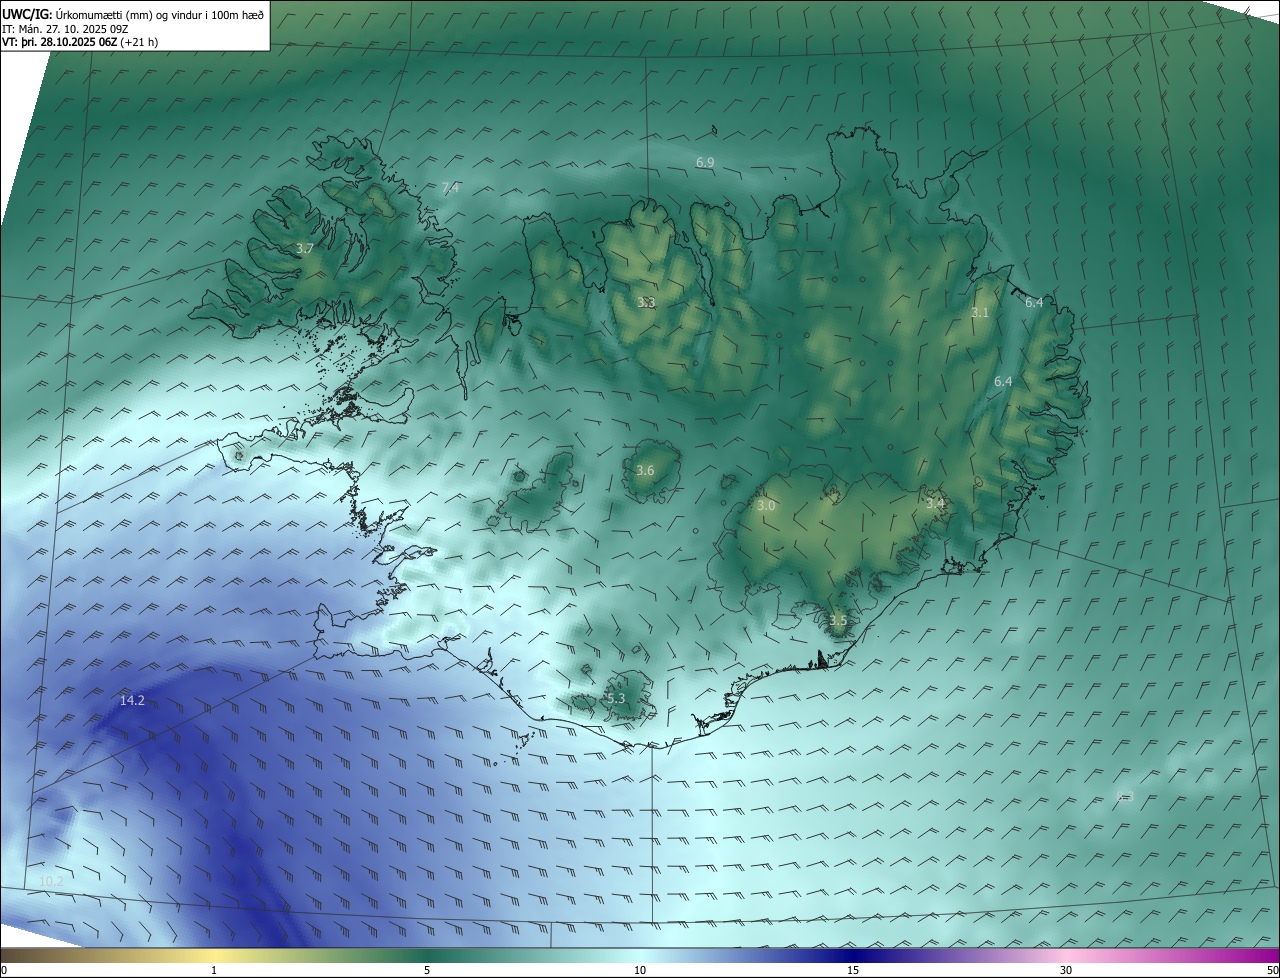Click the "VT: þri. 28.10.2025 06Z" valid-time line
Viewport: 1280px width, 978px height.
pos(80,42)
